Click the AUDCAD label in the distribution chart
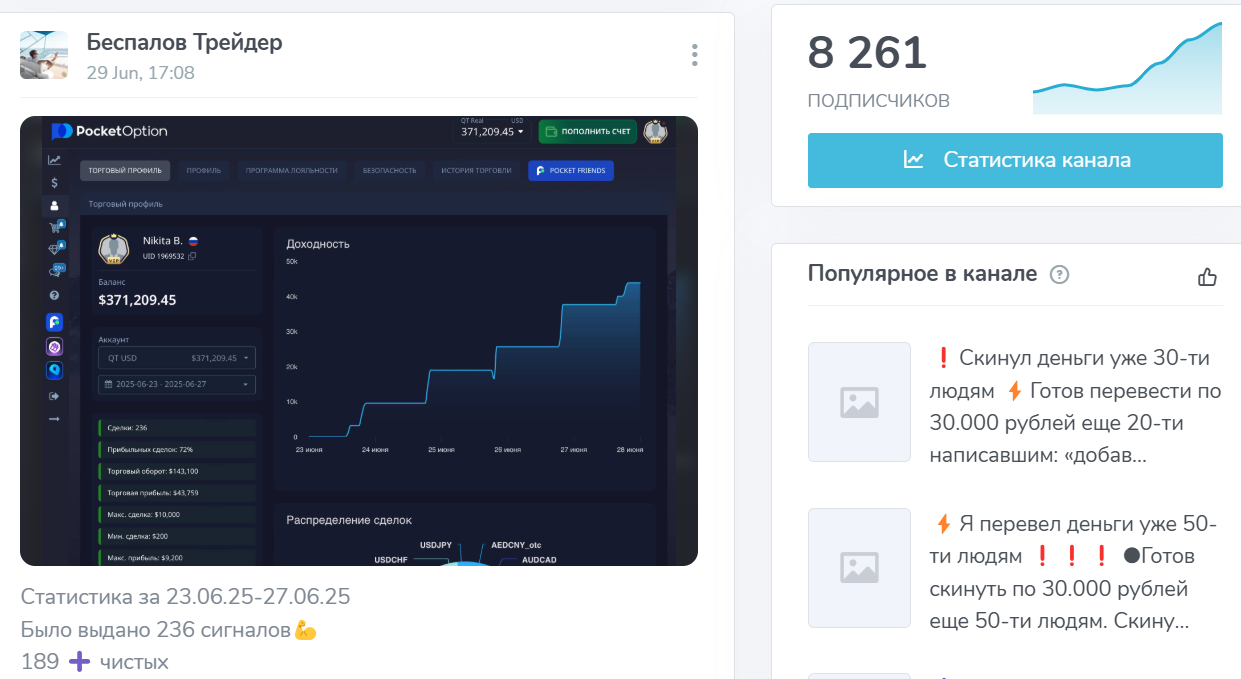1241x679 pixels. pos(539,560)
